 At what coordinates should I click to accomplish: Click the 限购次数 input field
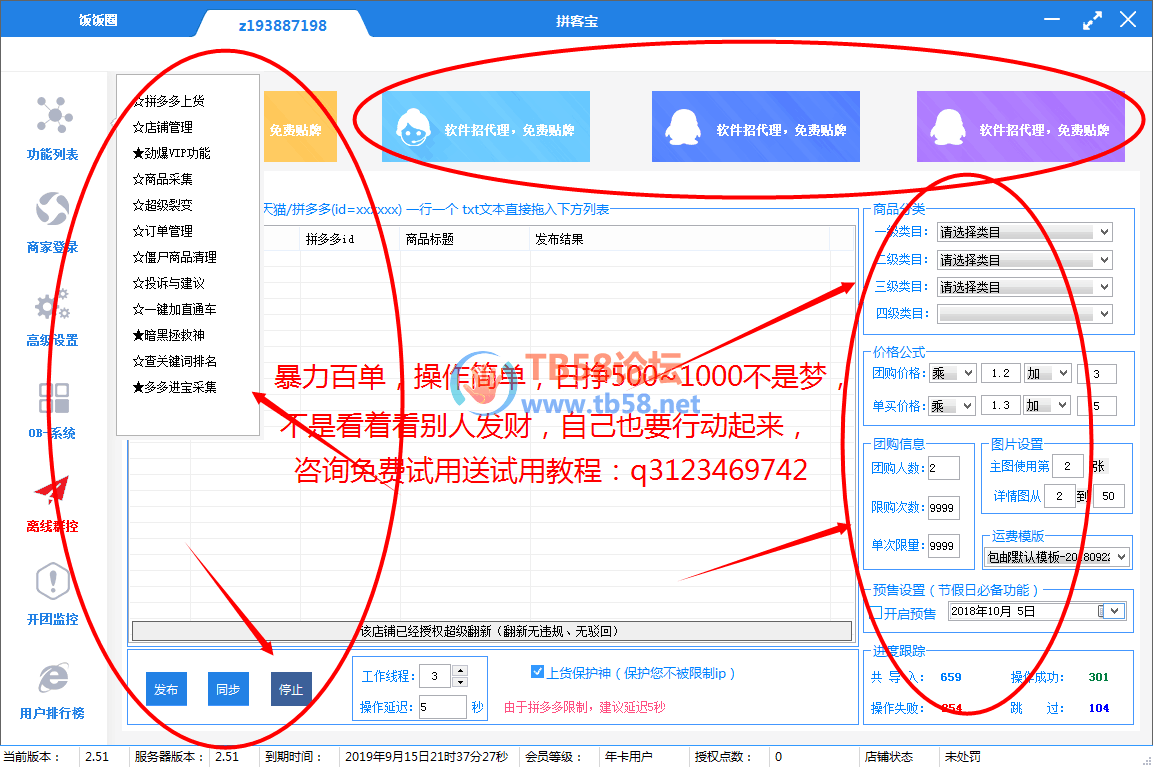943,507
